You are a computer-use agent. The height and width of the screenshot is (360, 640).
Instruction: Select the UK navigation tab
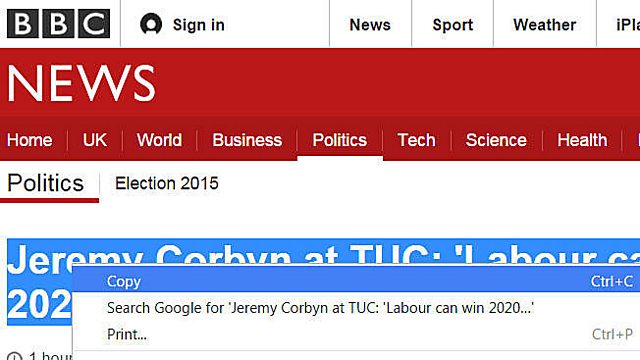coord(95,140)
